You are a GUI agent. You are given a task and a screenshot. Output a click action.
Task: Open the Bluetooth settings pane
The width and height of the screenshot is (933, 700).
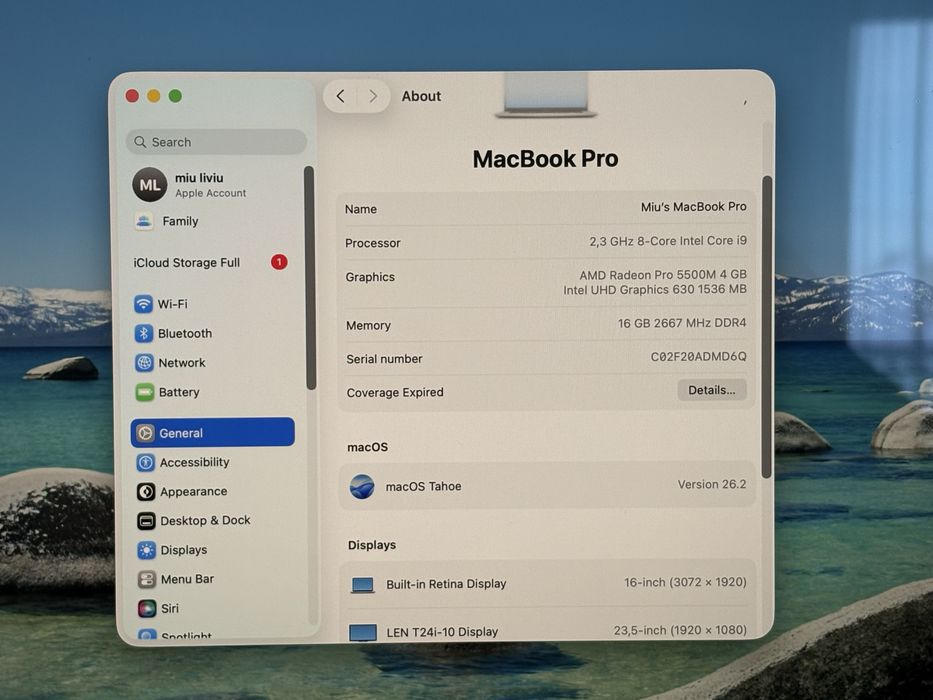(x=212, y=333)
